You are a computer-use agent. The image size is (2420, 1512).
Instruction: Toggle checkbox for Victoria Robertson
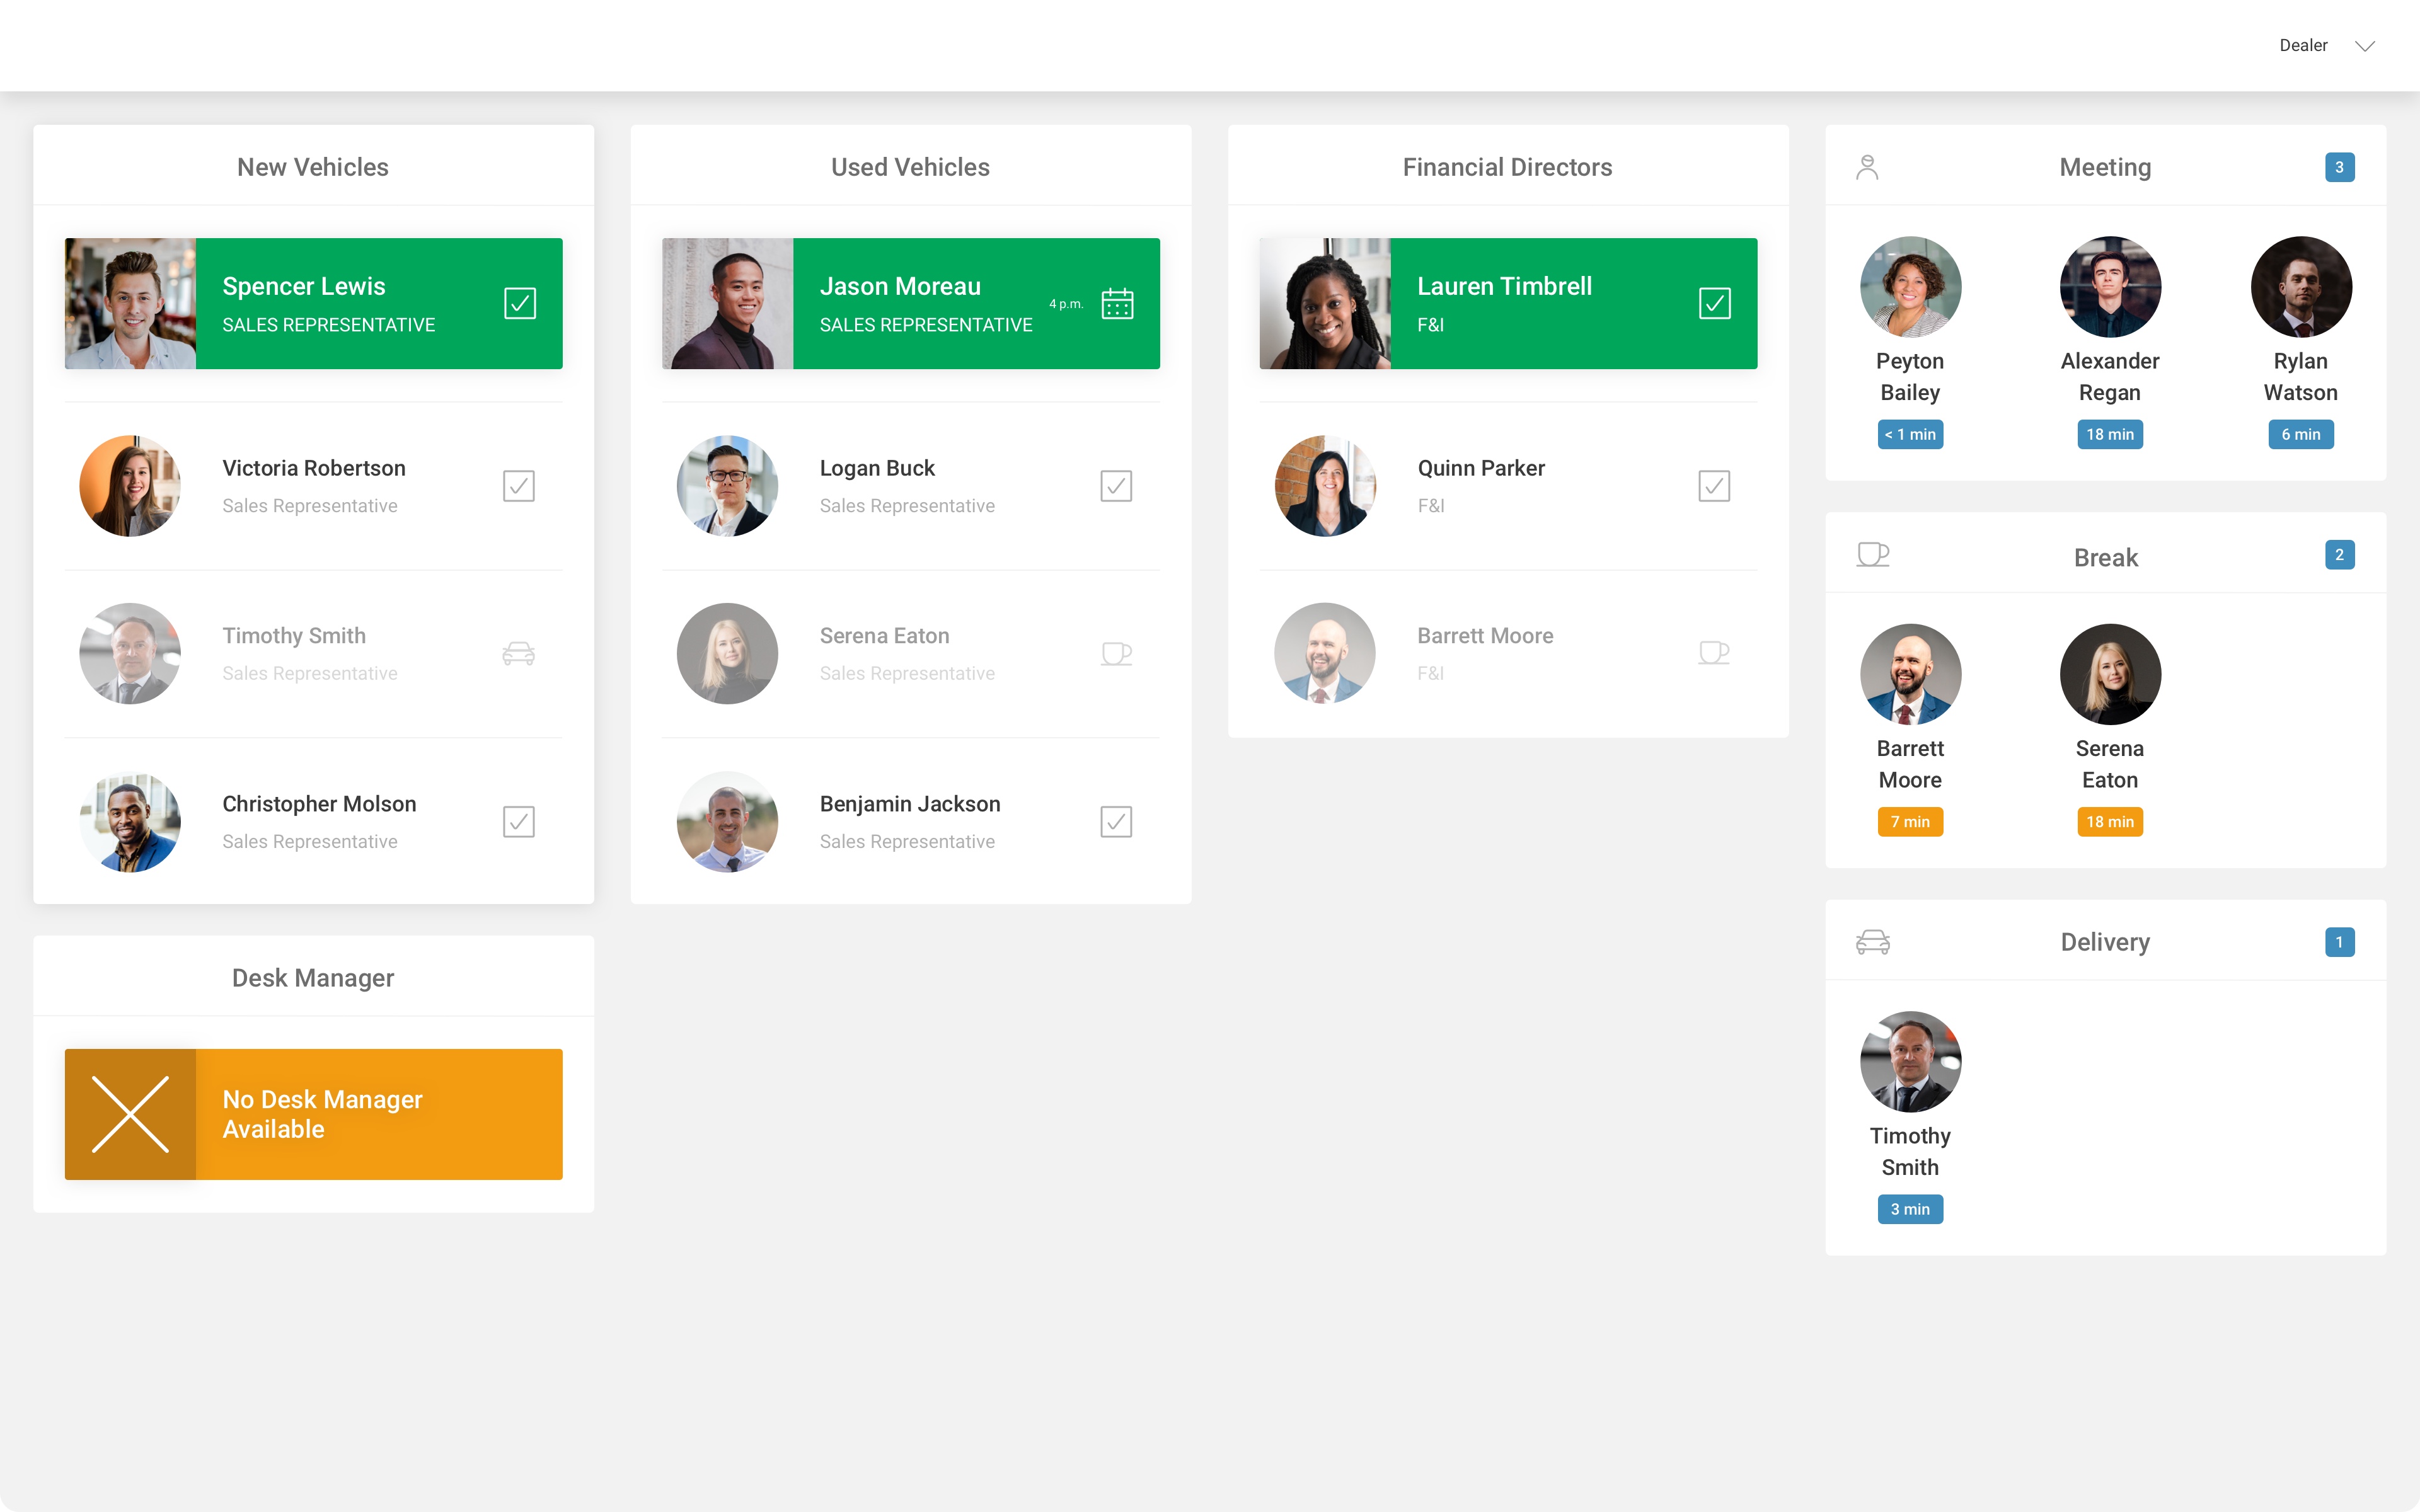coord(519,486)
